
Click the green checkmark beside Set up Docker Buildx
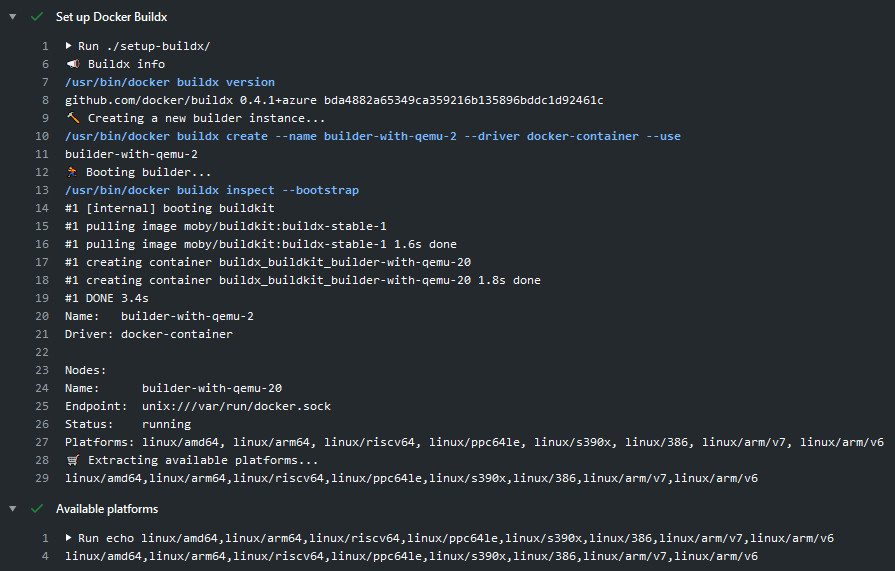(37, 17)
